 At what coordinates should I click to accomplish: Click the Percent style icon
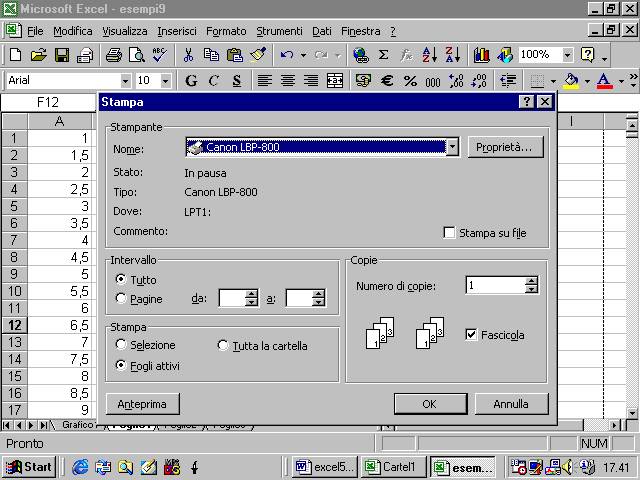click(410, 81)
